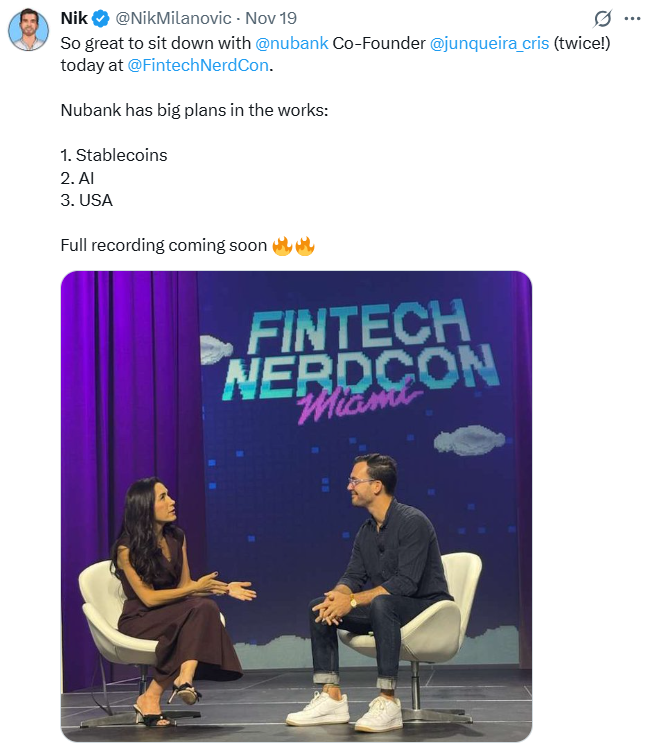The image size is (649, 745).
Task: Open the @FintechNerdCon mention link
Action: click(198, 65)
